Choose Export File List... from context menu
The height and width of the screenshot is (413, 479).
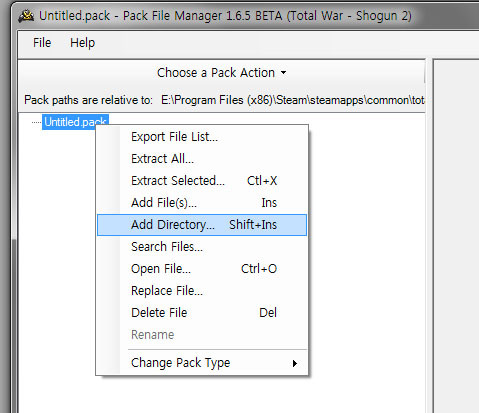pyautogui.click(x=202, y=137)
